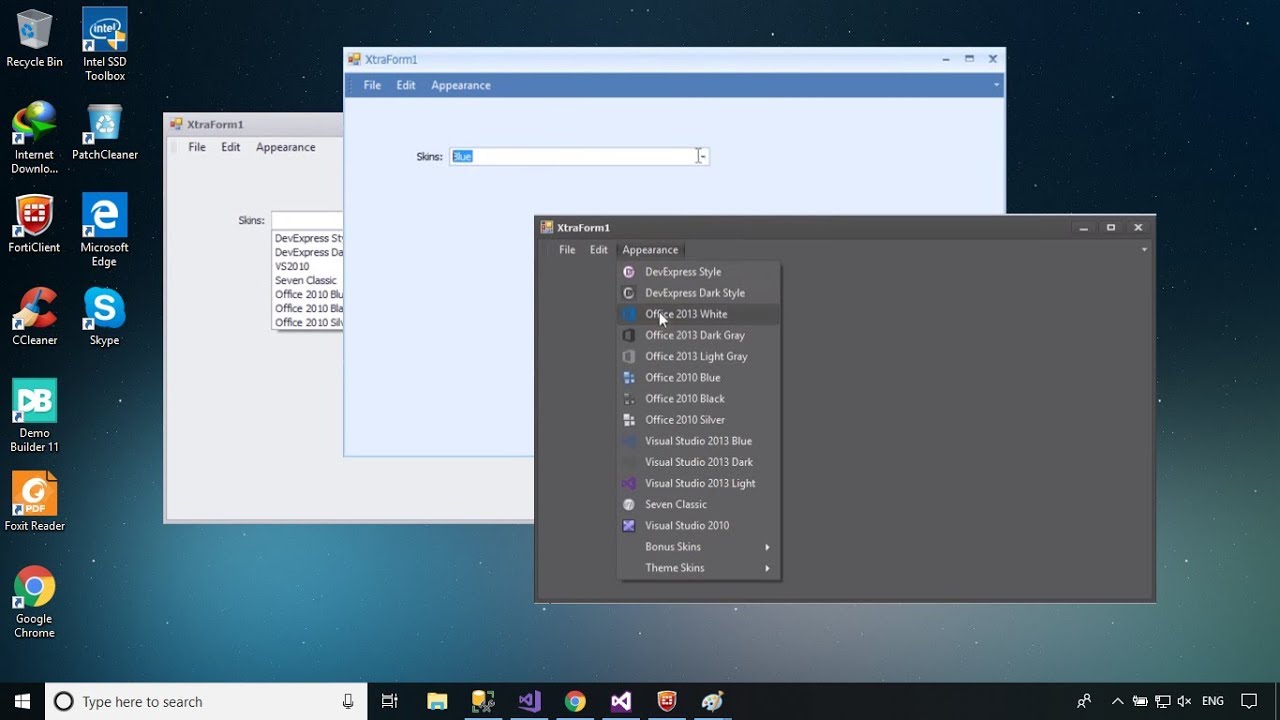Screen dimensions: 1280x720
Task: Open the File menu in the dark window
Action: [x=567, y=250]
